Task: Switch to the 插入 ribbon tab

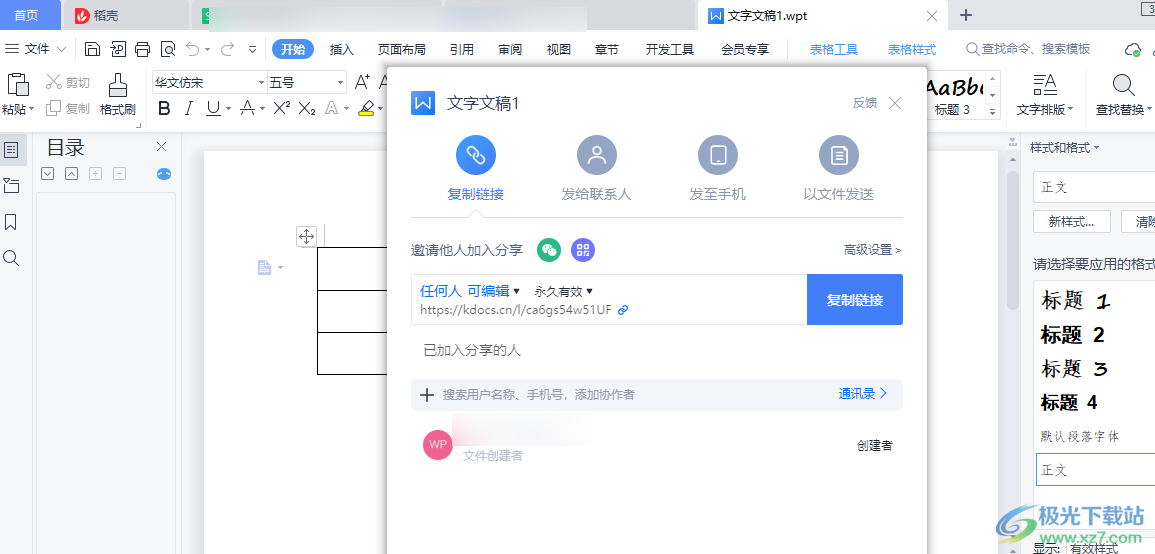Action: pos(342,49)
